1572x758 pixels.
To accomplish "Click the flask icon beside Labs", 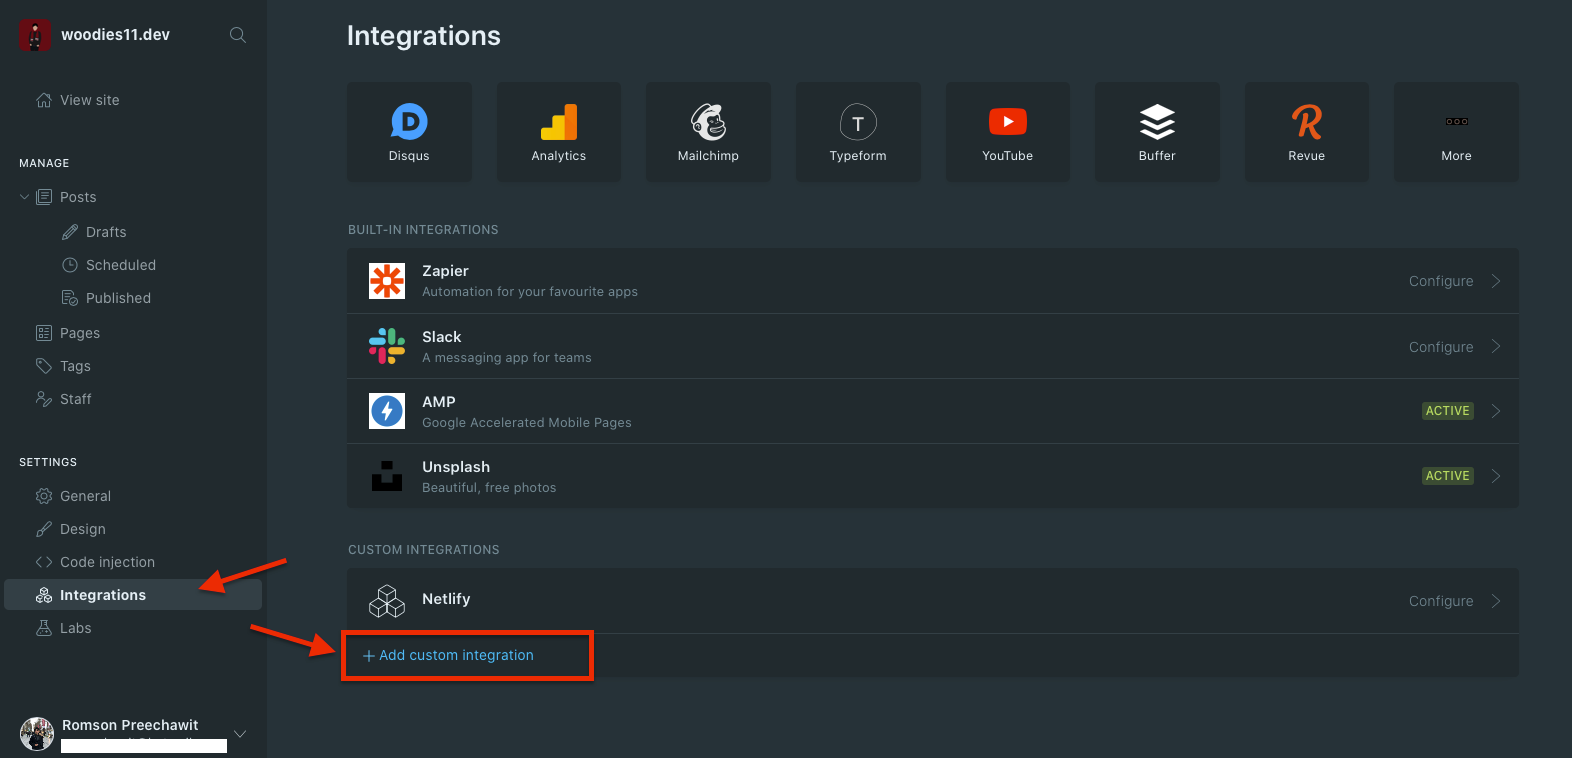I will (x=44, y=628).
